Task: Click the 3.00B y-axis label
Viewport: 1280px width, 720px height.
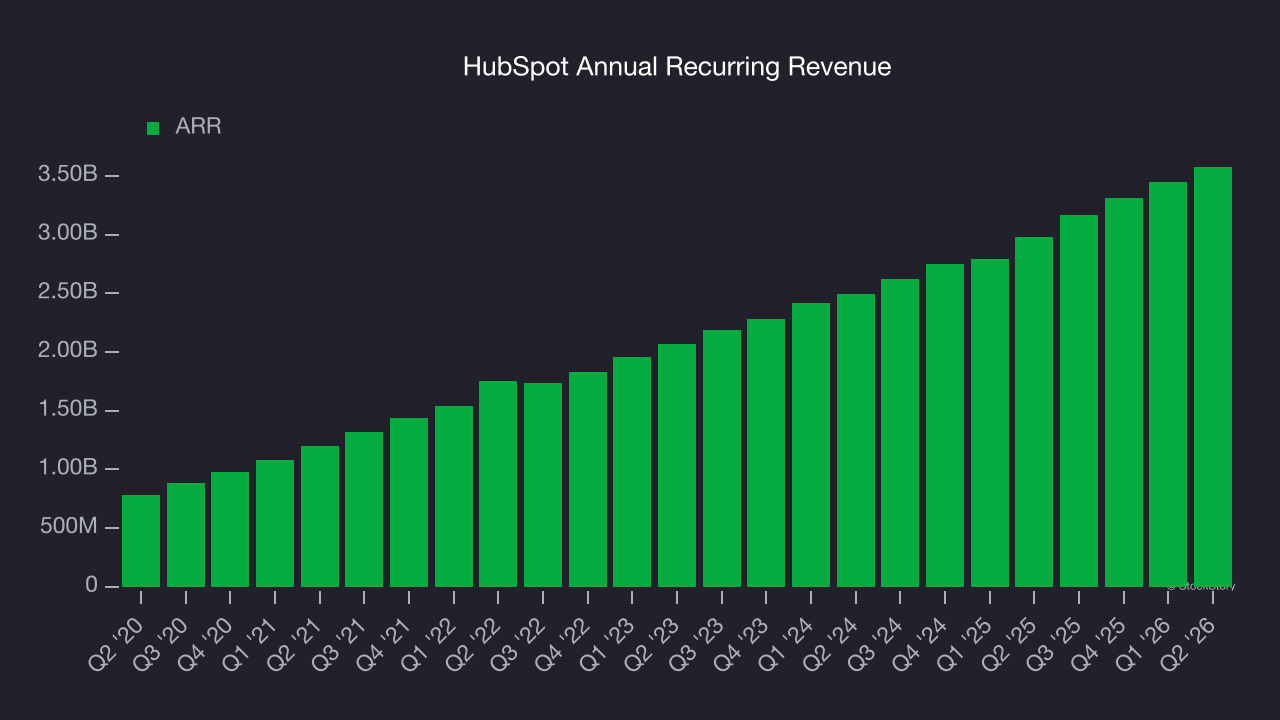Action: point(68,233)
